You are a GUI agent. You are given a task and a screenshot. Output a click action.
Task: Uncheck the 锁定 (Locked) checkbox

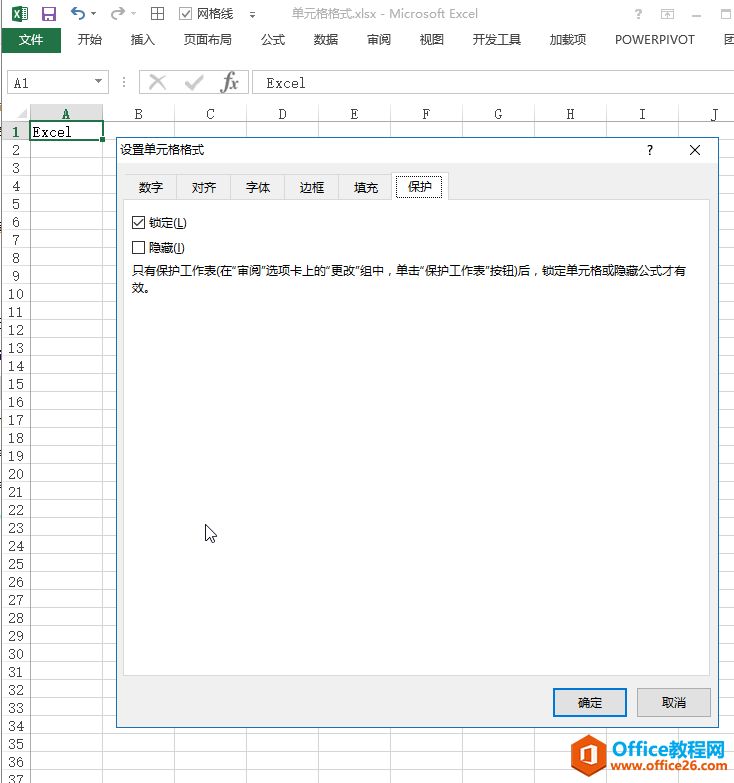point(139,222)
